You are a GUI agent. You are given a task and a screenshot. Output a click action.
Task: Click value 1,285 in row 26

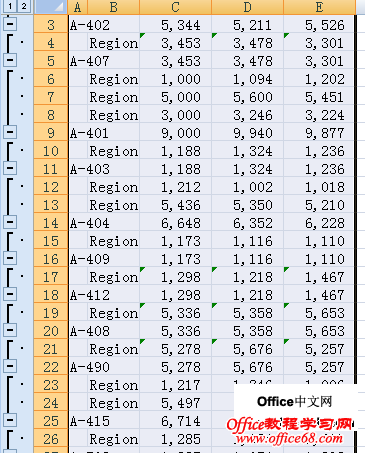pyautogui.click(x=176, y=439)
